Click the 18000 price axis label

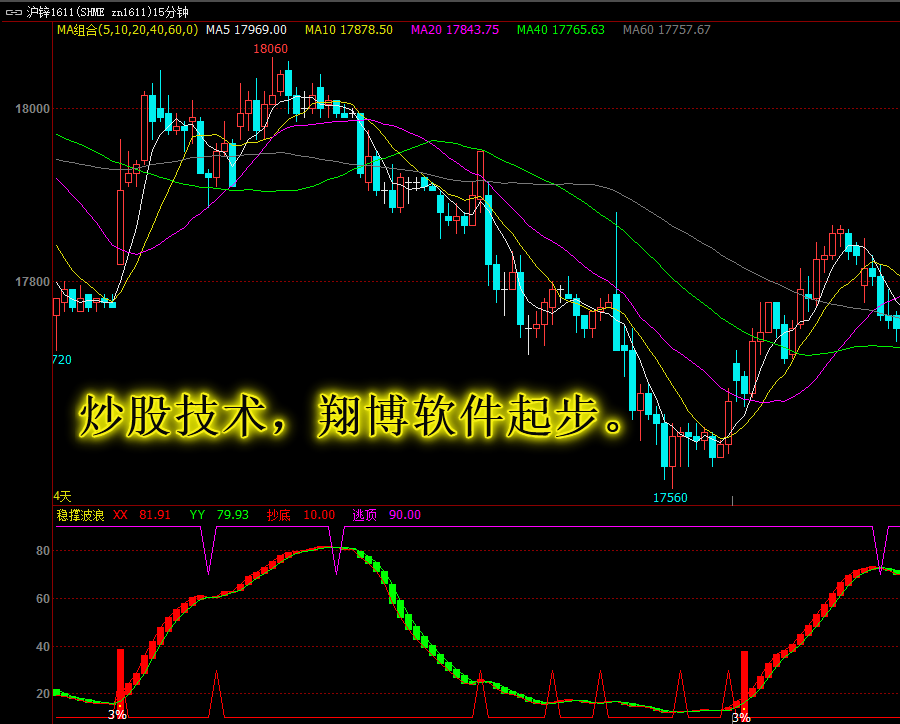(32, 109)
